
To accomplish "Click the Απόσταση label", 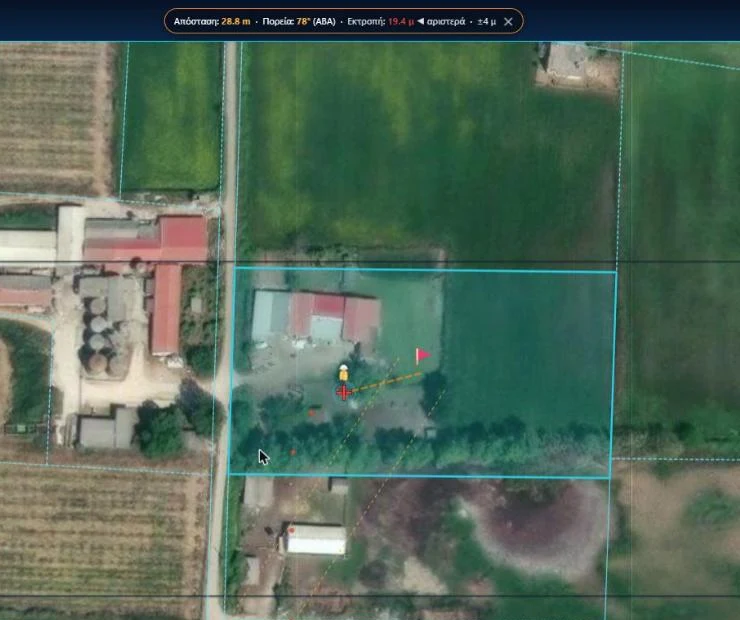I will pyautogui.click(x=196, y=22).
